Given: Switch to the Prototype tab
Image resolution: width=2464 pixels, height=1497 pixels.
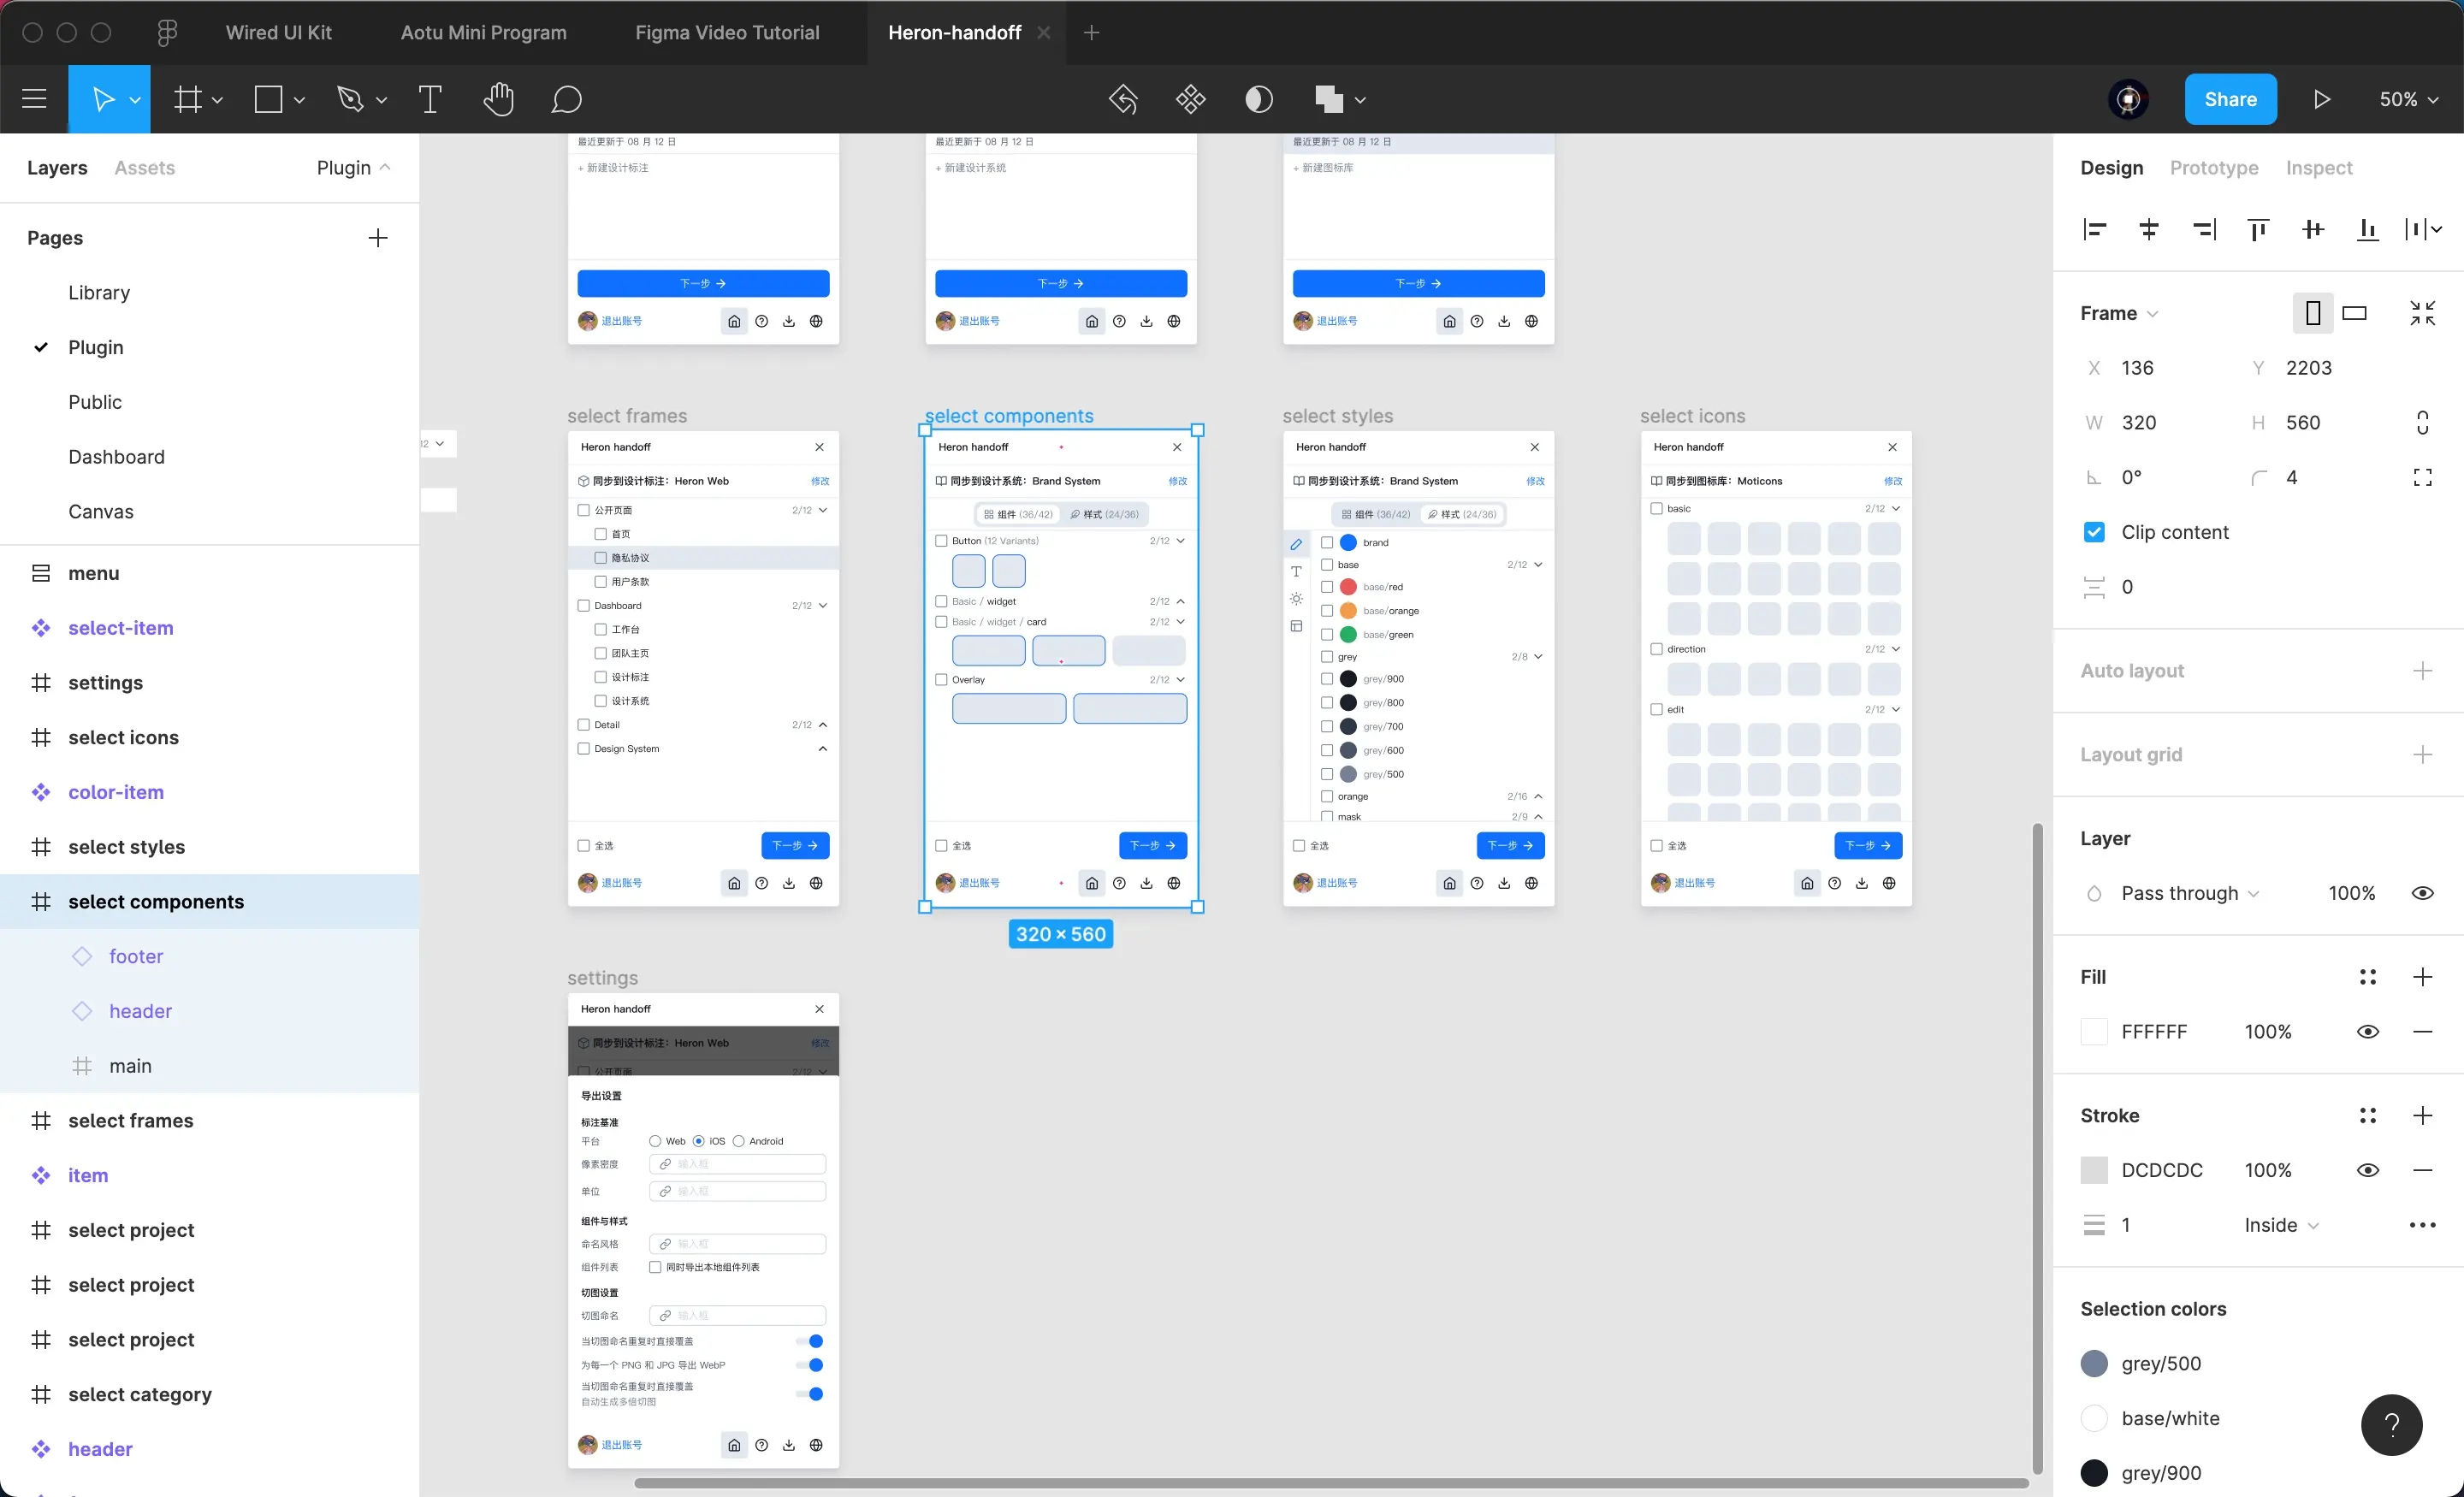Looking at the screenshot, I should [2213, 168].
